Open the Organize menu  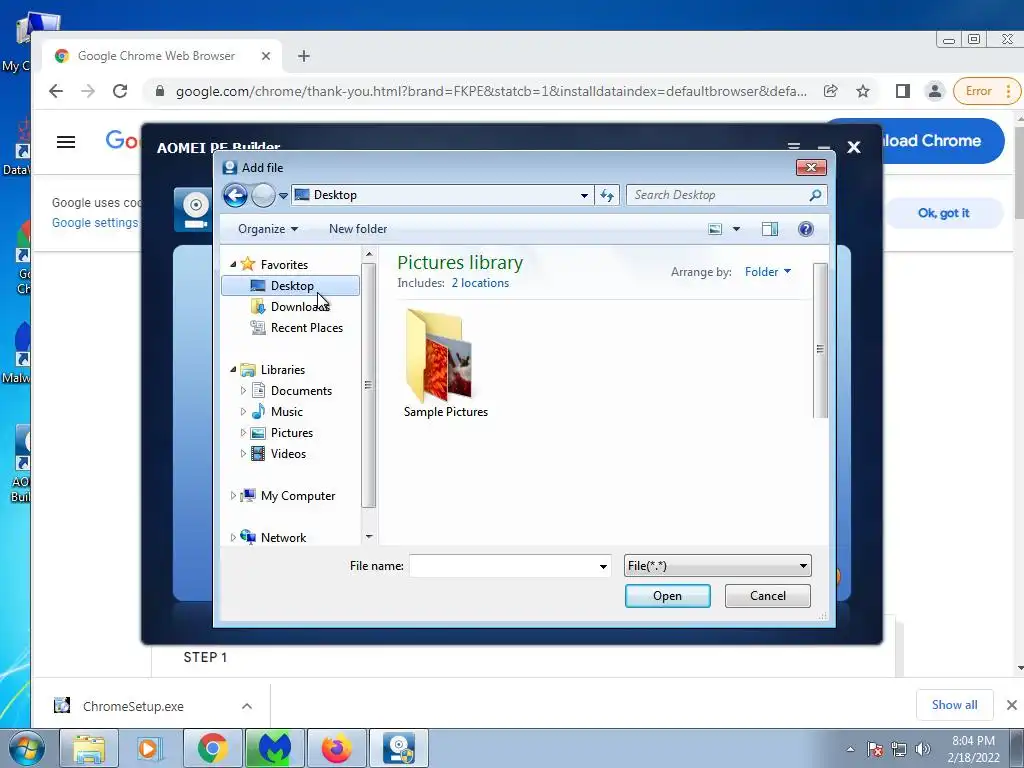pos(268,229)
